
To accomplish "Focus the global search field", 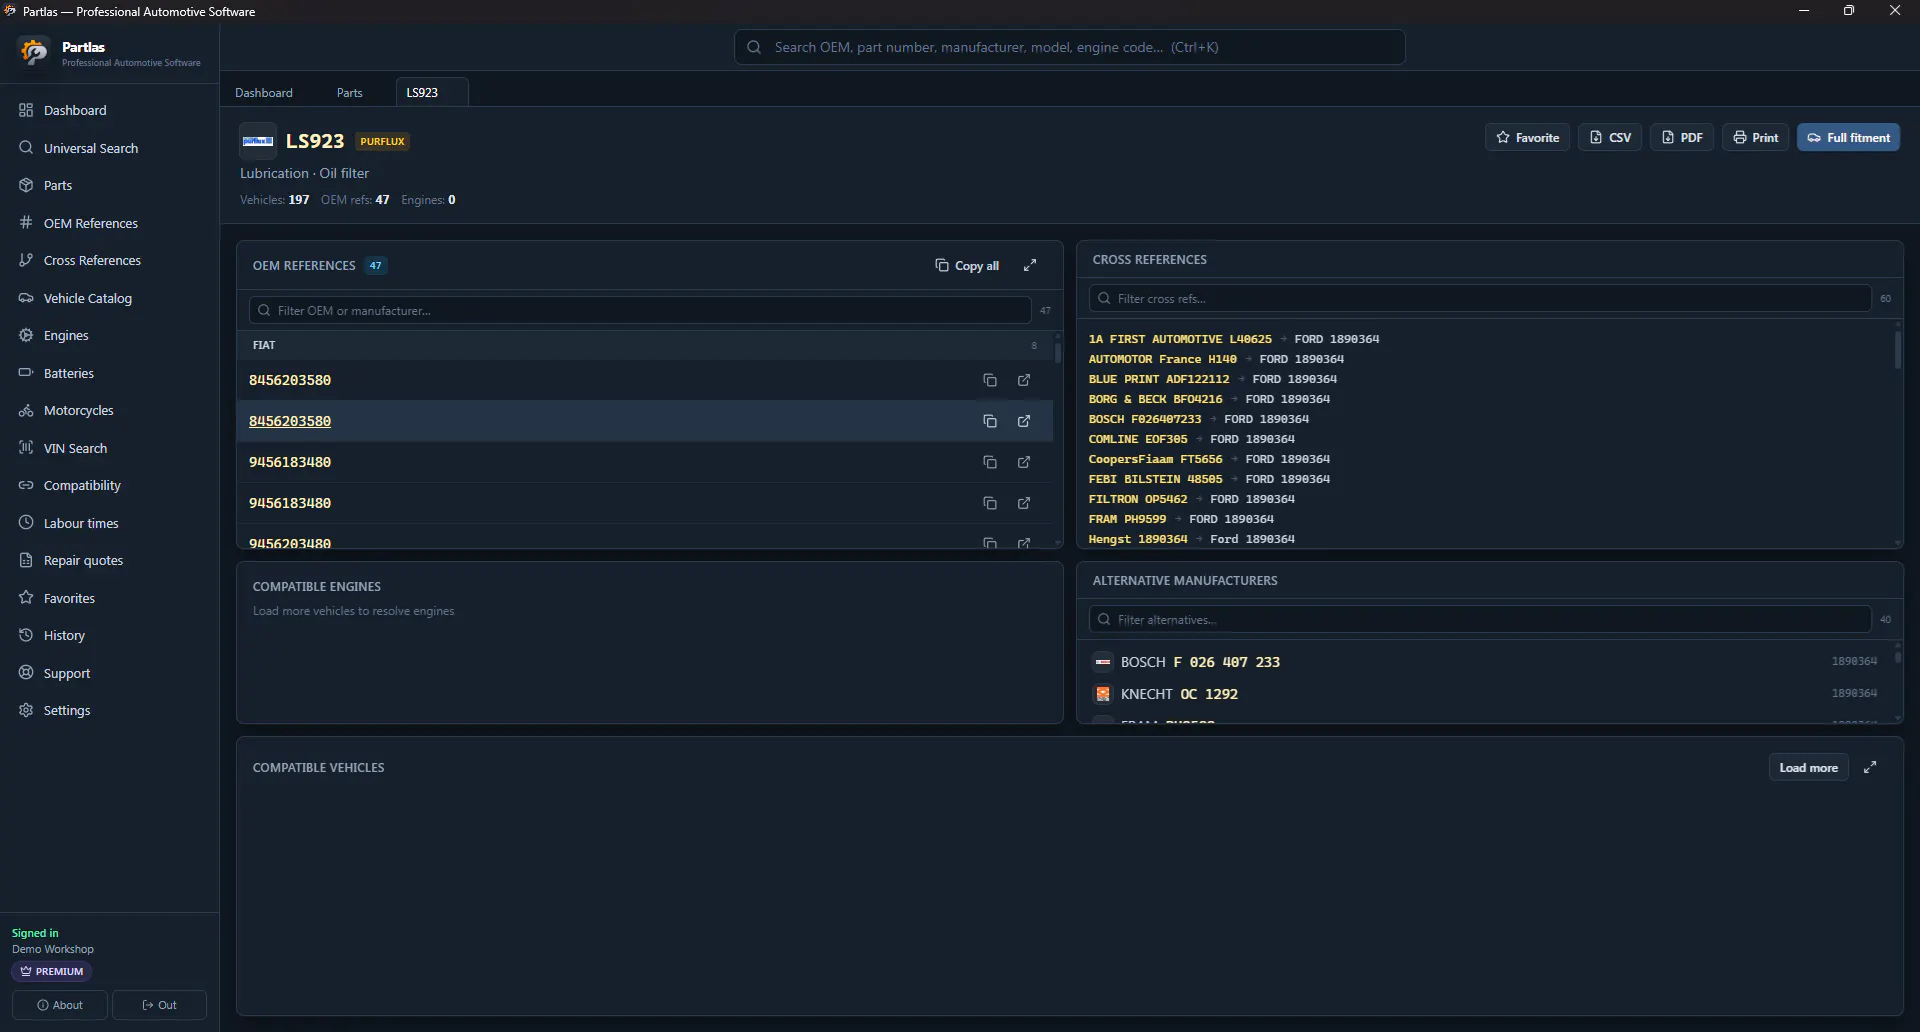I will 1069,47.
